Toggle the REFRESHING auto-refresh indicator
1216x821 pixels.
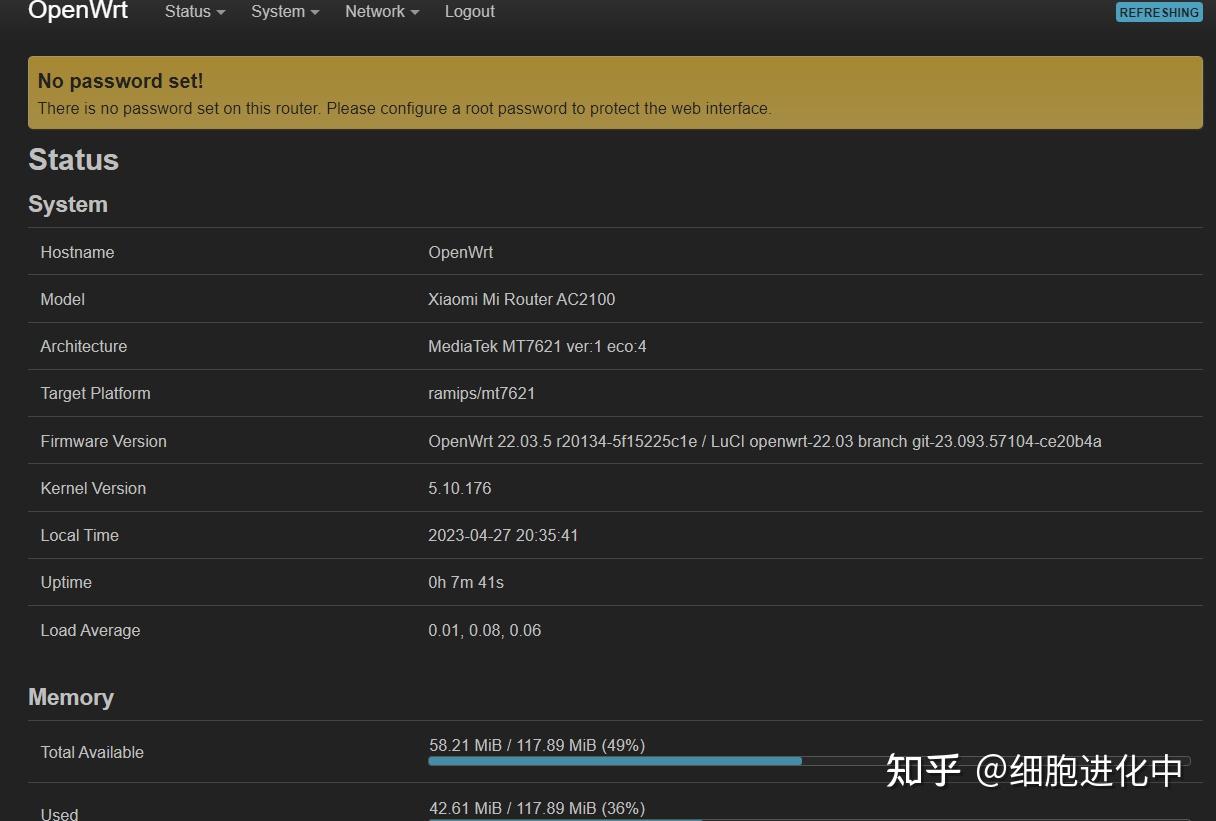tap(1159, 12)
